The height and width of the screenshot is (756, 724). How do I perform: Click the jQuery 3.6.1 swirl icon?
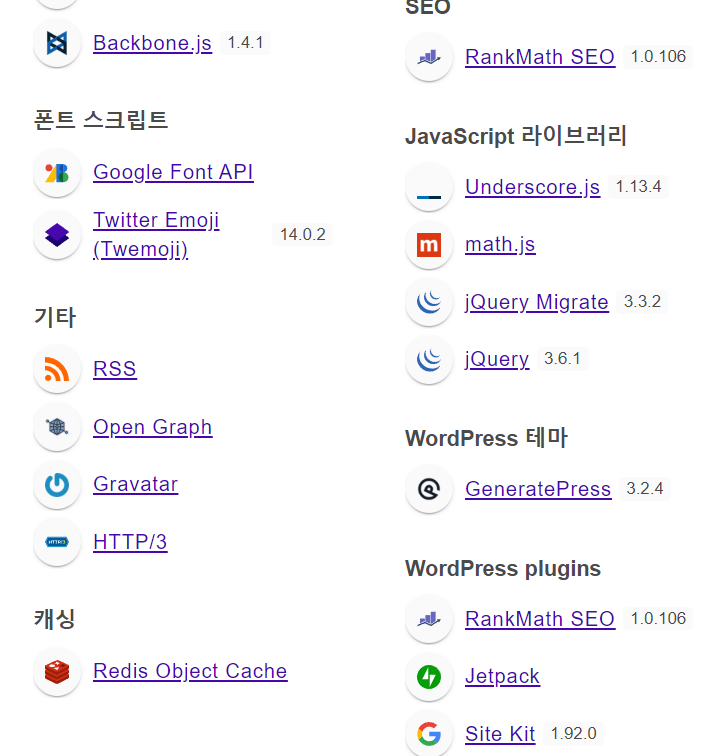429,360
